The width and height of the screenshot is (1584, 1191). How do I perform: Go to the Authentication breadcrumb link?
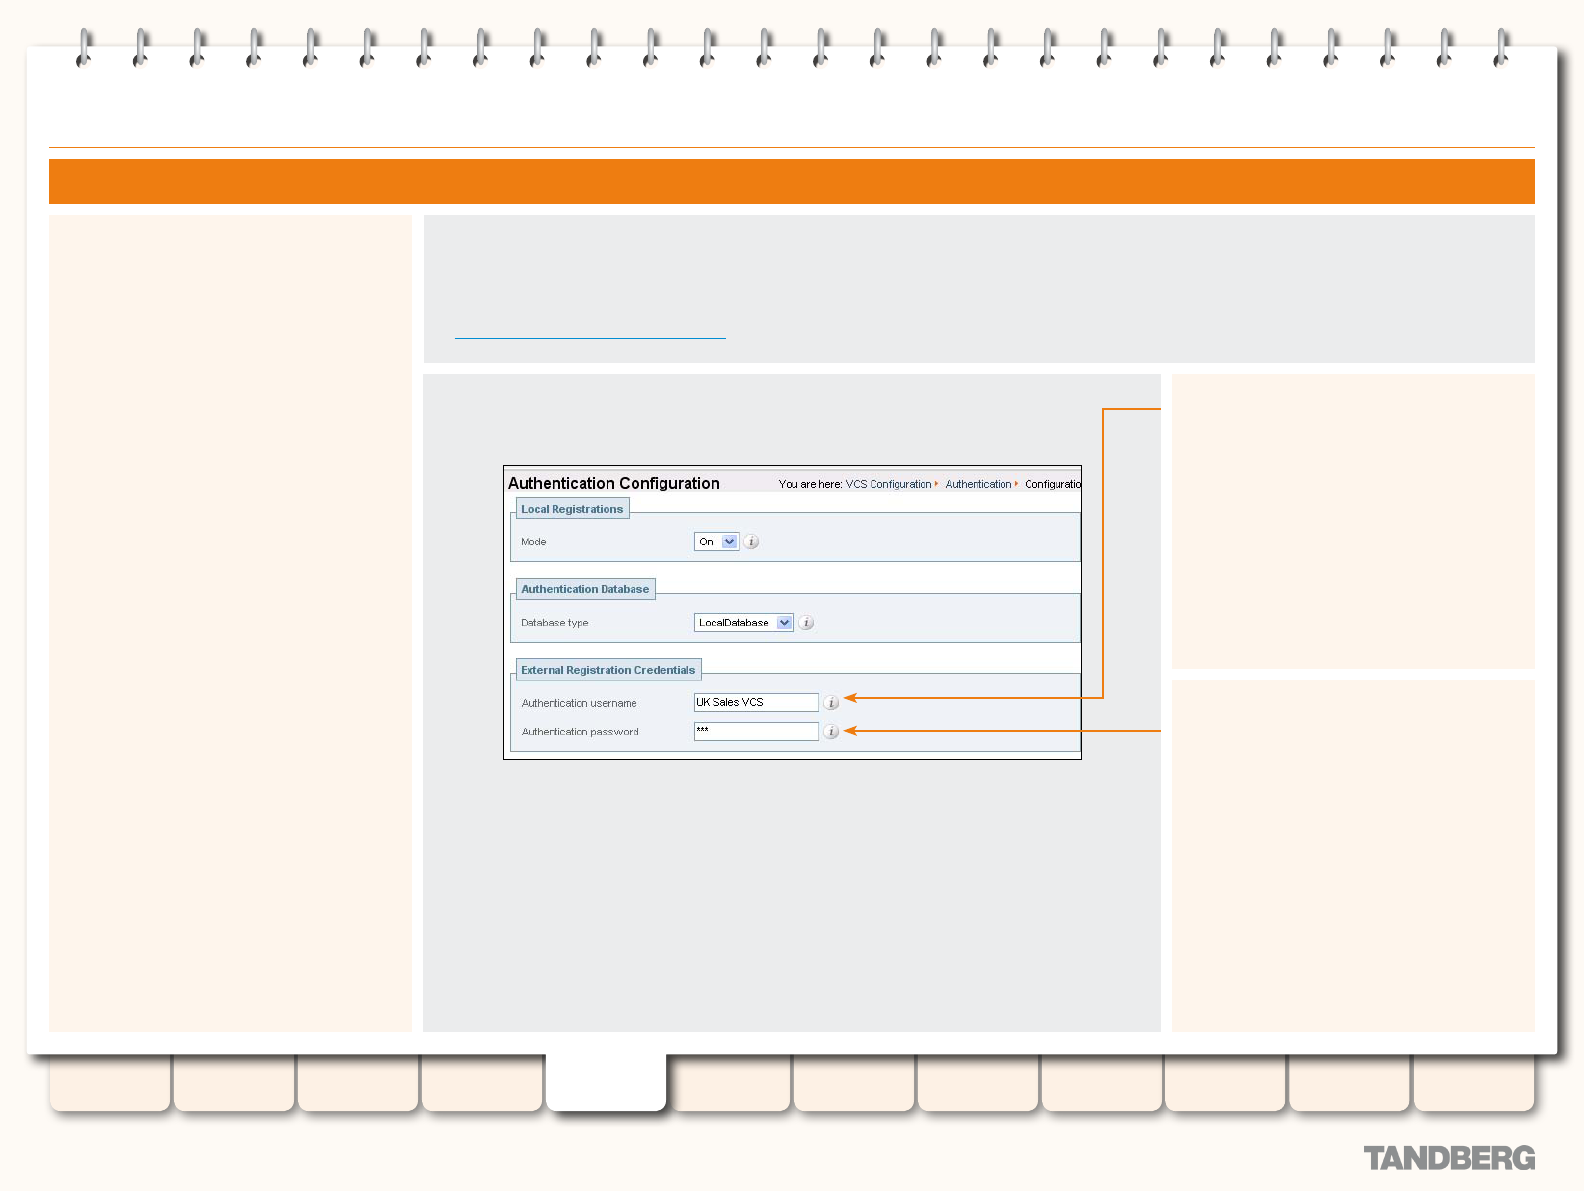click(x=978, y=484)
